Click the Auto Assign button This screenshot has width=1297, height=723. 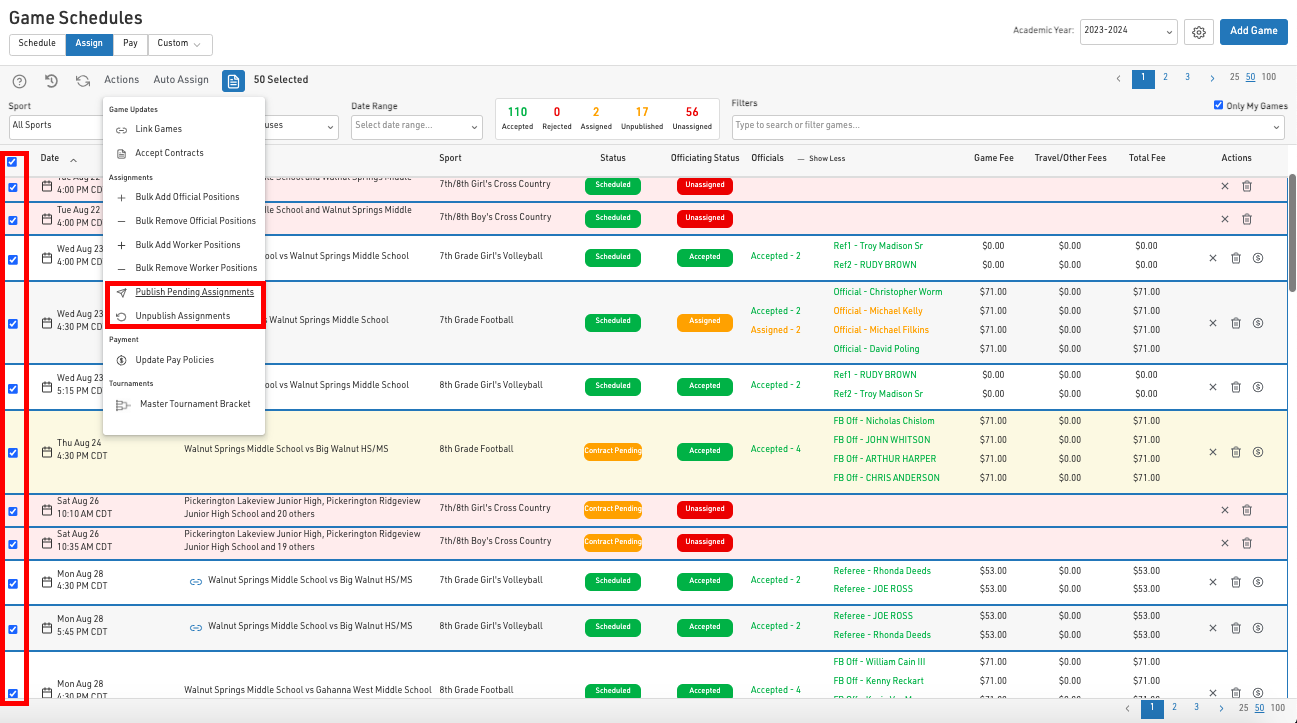coord(181,80)
